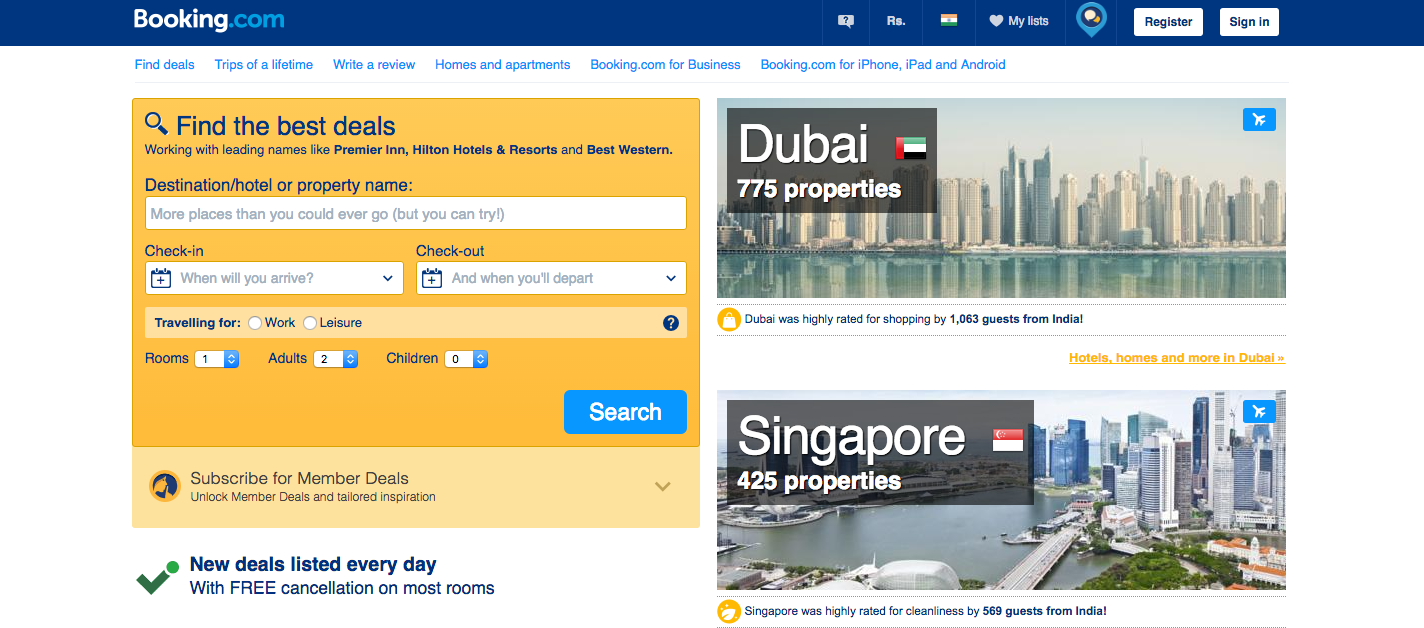Go to Write a review

(374, 65)
